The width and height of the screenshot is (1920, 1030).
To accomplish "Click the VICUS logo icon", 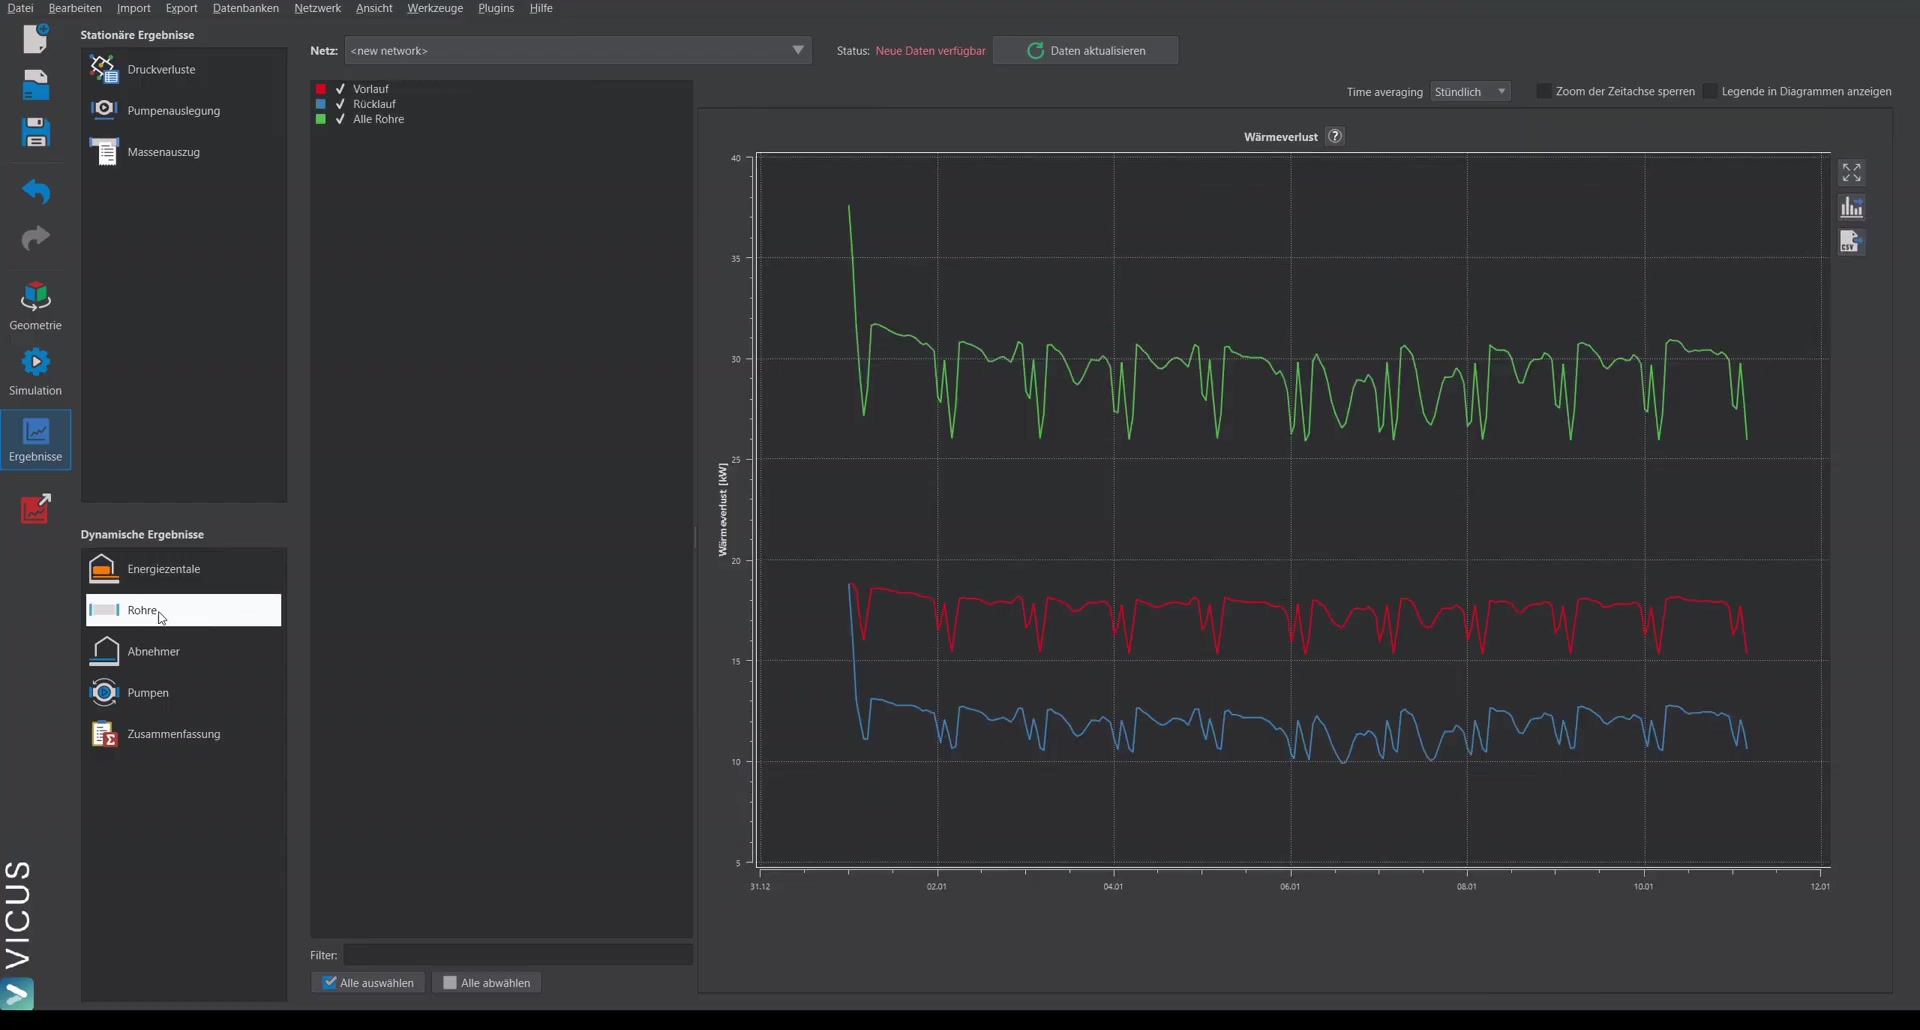I will coord(17,993).
